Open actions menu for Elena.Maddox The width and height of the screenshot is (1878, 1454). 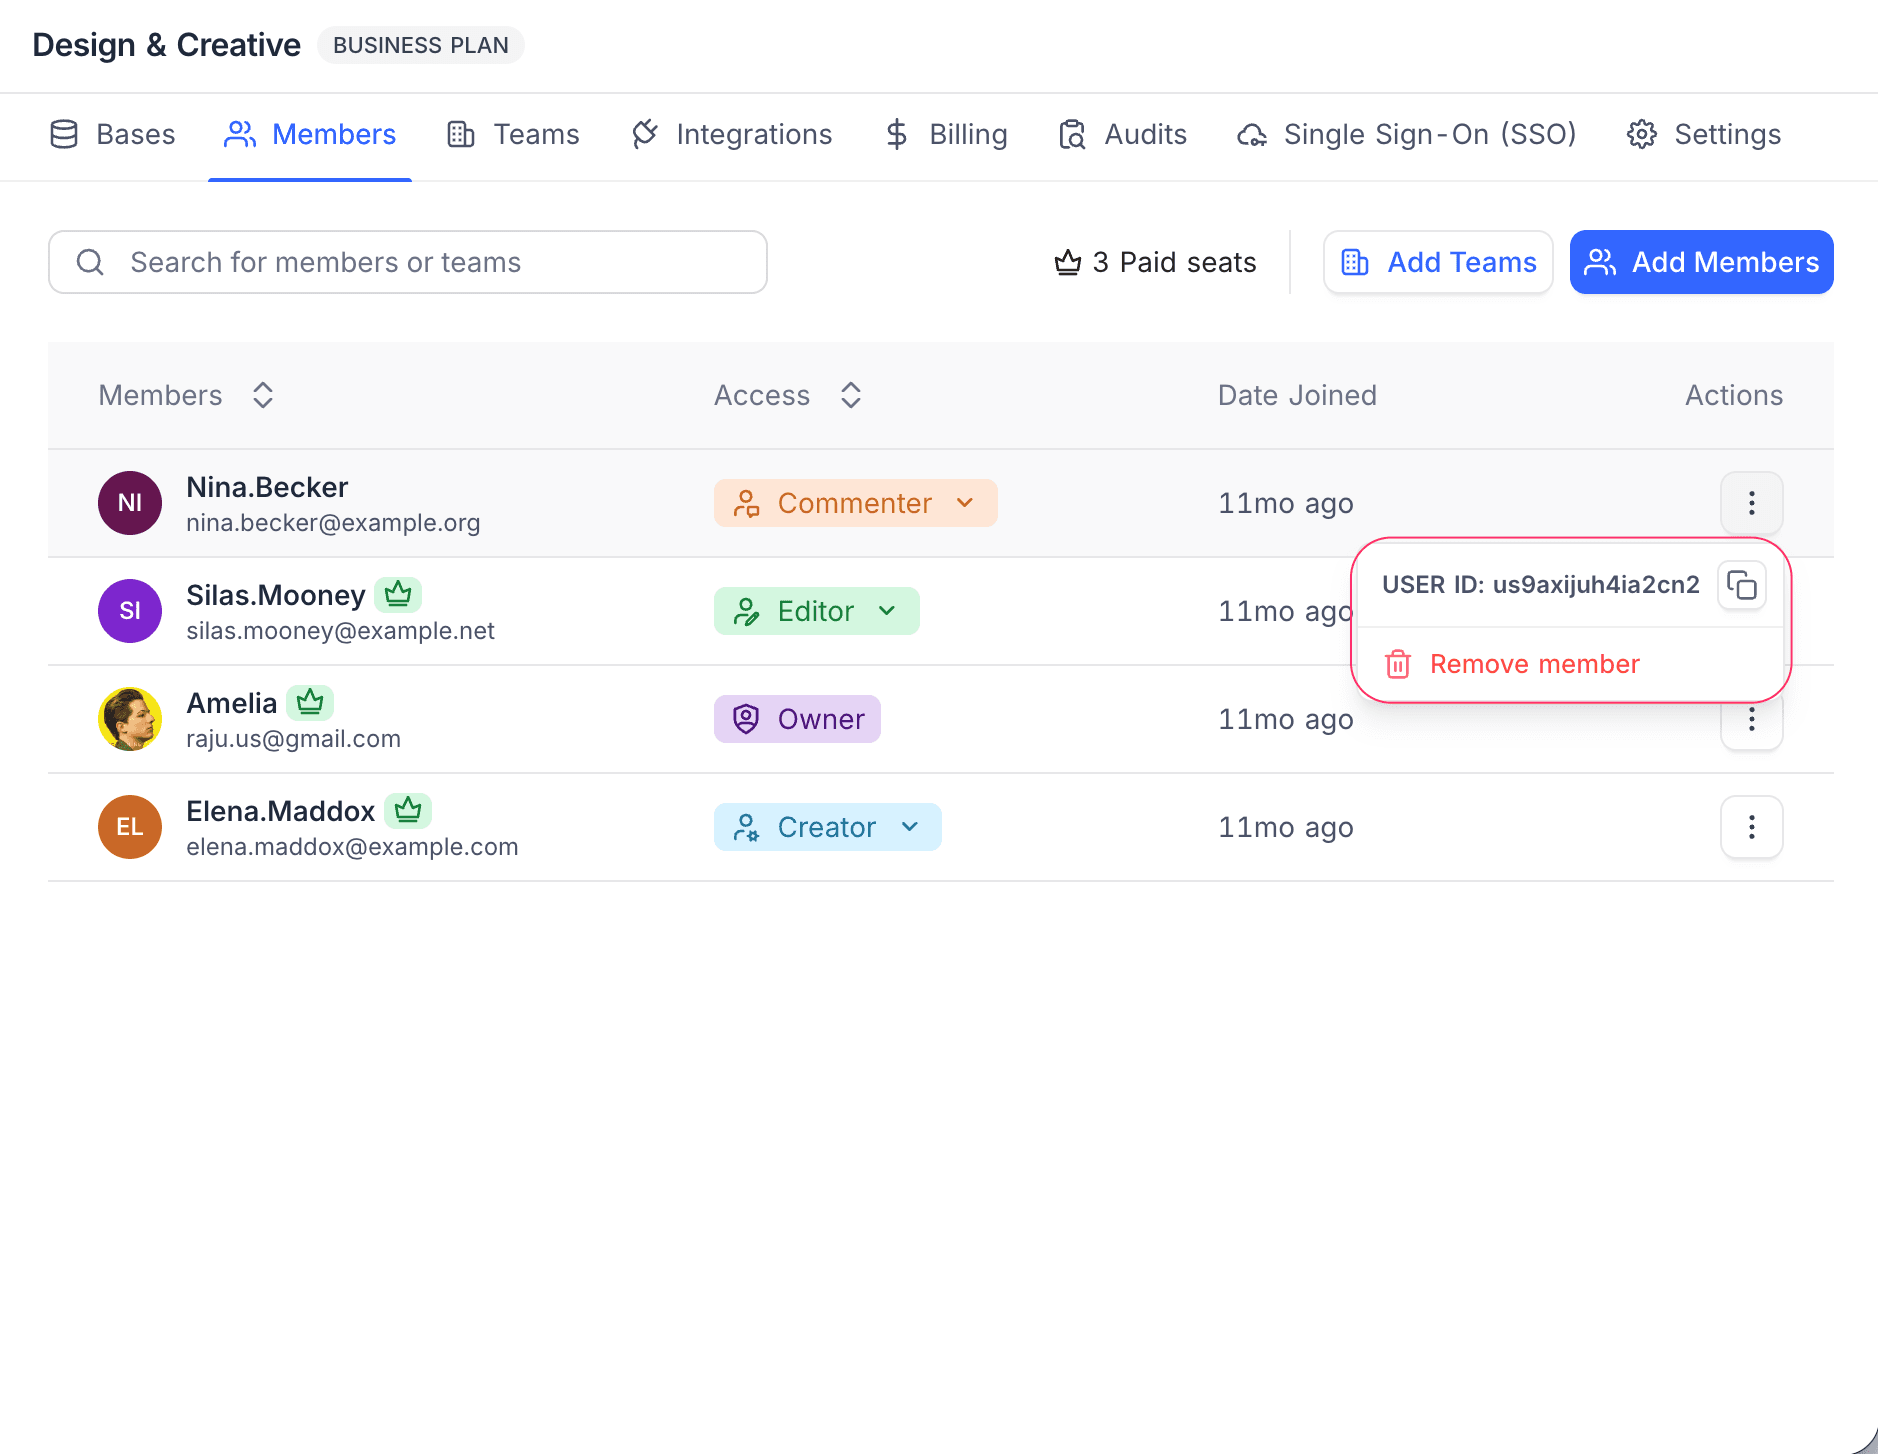pyautogui.click(x=1751, y=827)
